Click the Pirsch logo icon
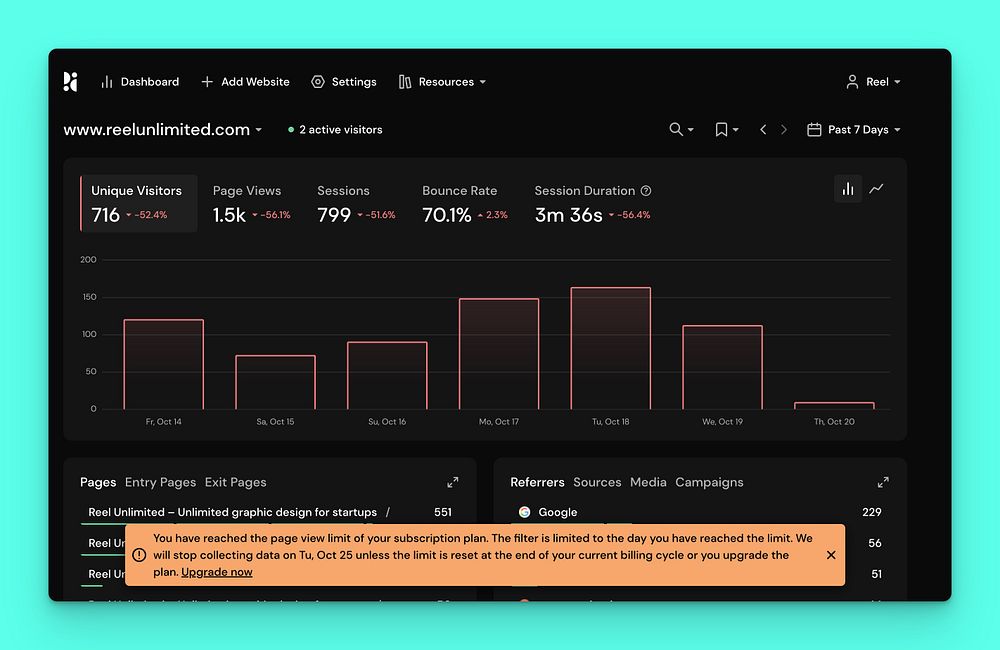Image resolution: width=1000 pixels, height=650 pixels. pos(71,82)
